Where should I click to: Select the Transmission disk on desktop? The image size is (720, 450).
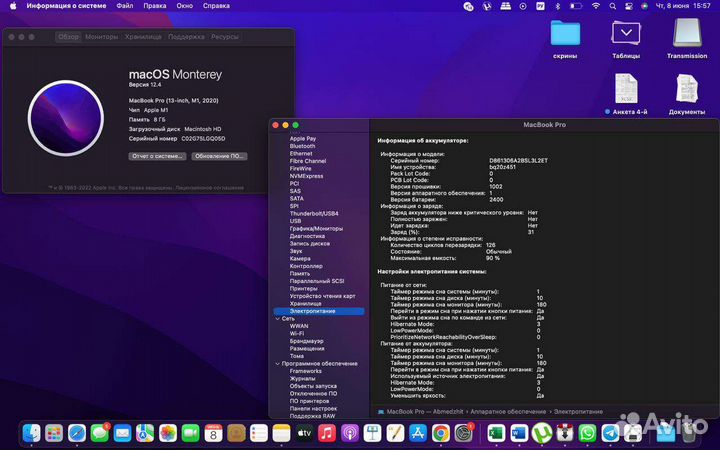[687, 39]
